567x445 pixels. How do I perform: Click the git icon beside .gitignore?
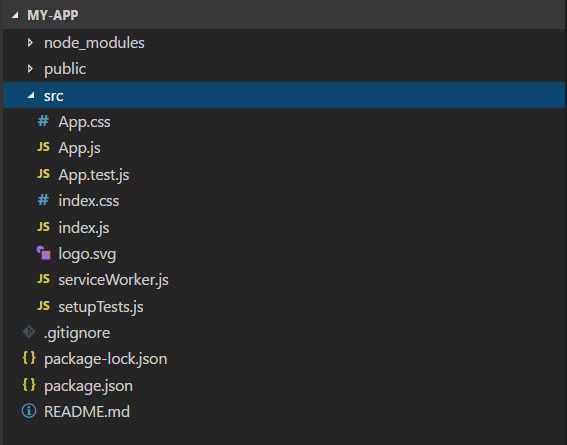coord(29,332)
